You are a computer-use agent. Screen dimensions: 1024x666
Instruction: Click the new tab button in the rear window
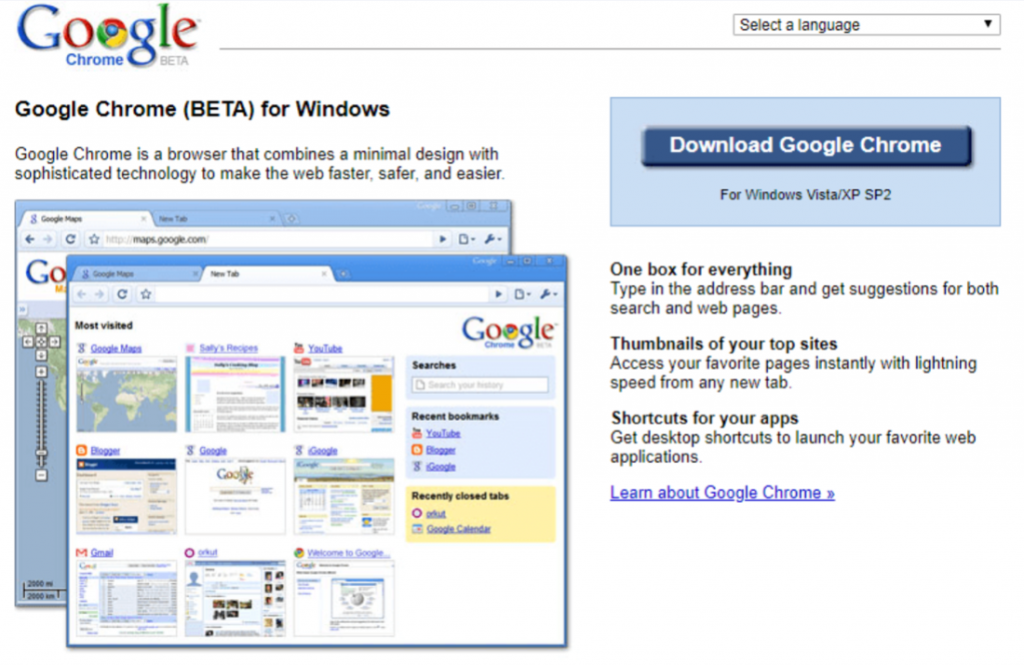click(292, 219)
